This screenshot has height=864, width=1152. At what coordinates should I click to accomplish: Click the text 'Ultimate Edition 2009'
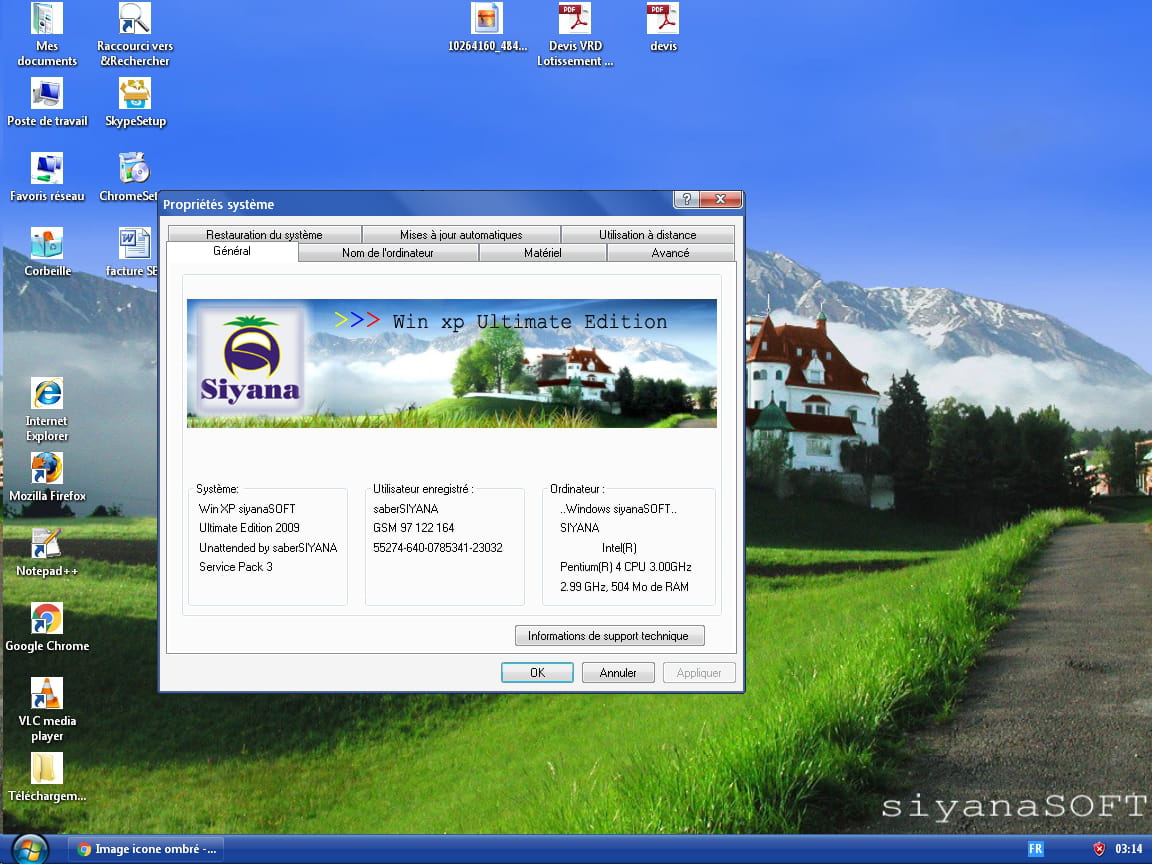point(249,528)
